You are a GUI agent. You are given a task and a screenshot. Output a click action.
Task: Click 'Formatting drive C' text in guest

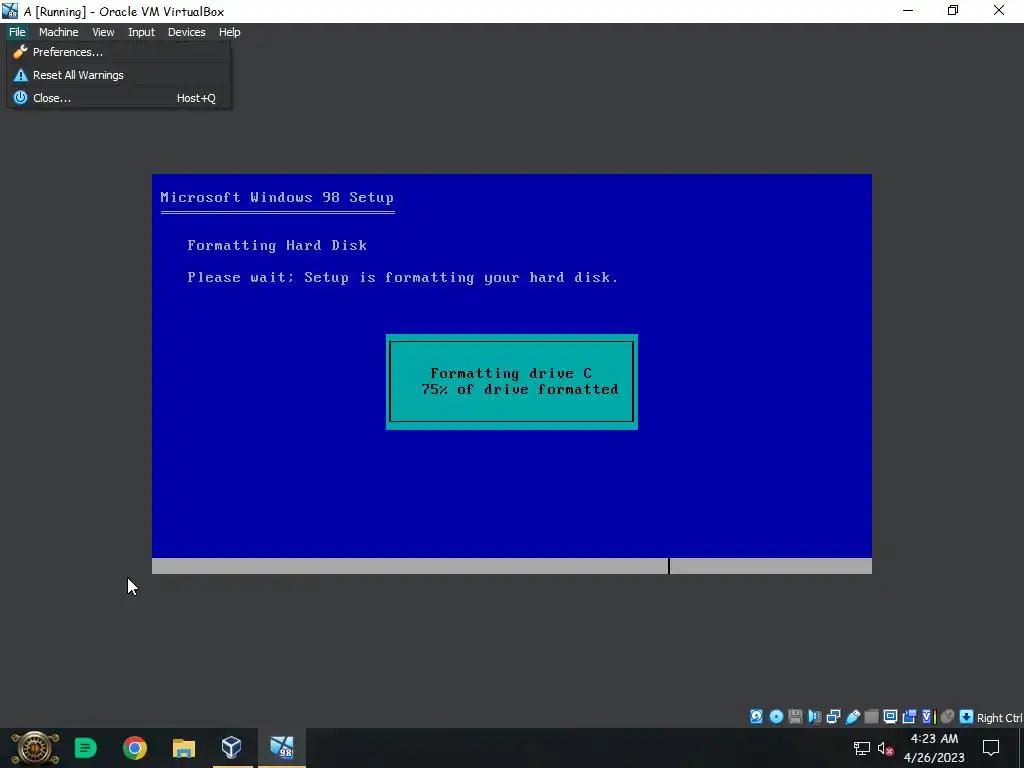pos(511,374)
